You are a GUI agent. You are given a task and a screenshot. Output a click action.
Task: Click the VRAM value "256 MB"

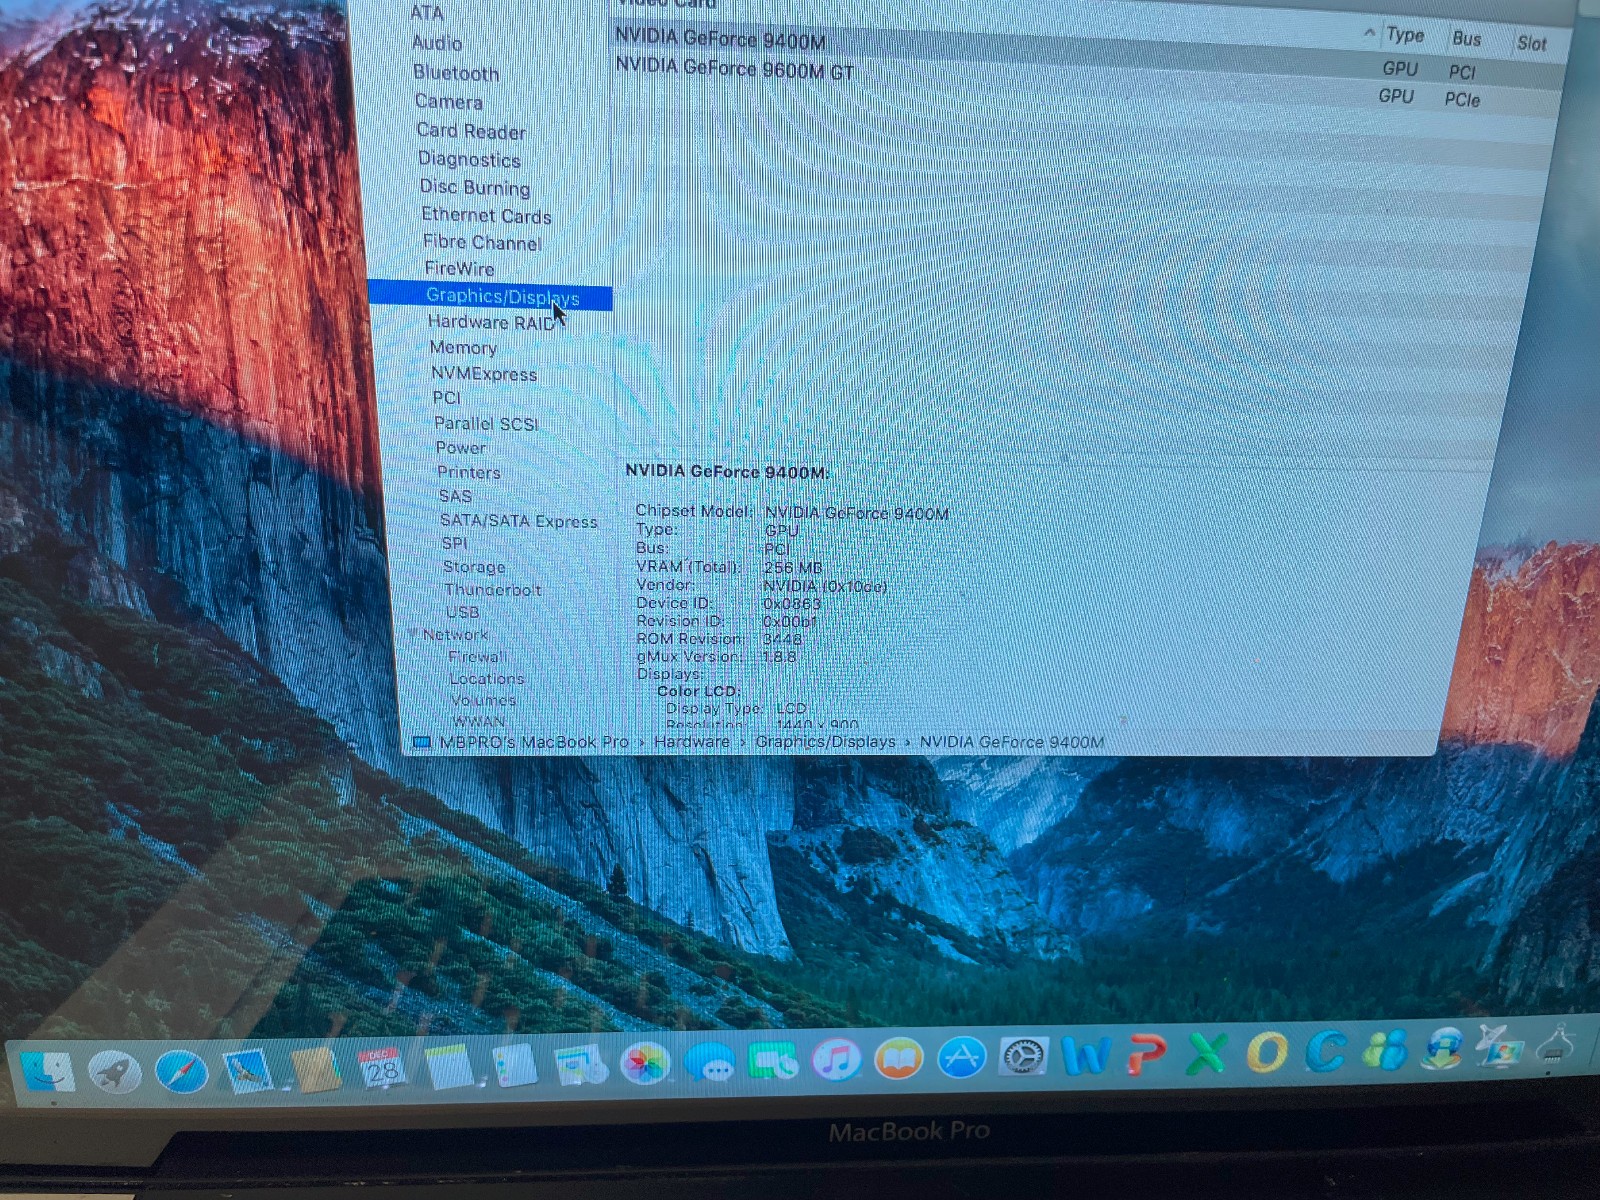(x=793, y=568)
